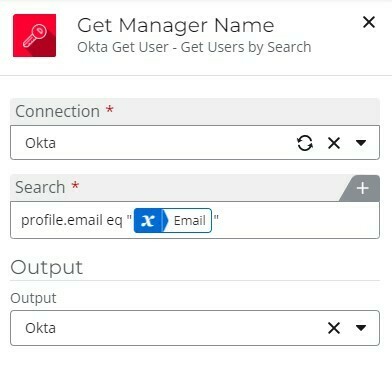Click the x icon on the Email variable
392x368 pixels.
pyautogui.click(x=147, y=220)
